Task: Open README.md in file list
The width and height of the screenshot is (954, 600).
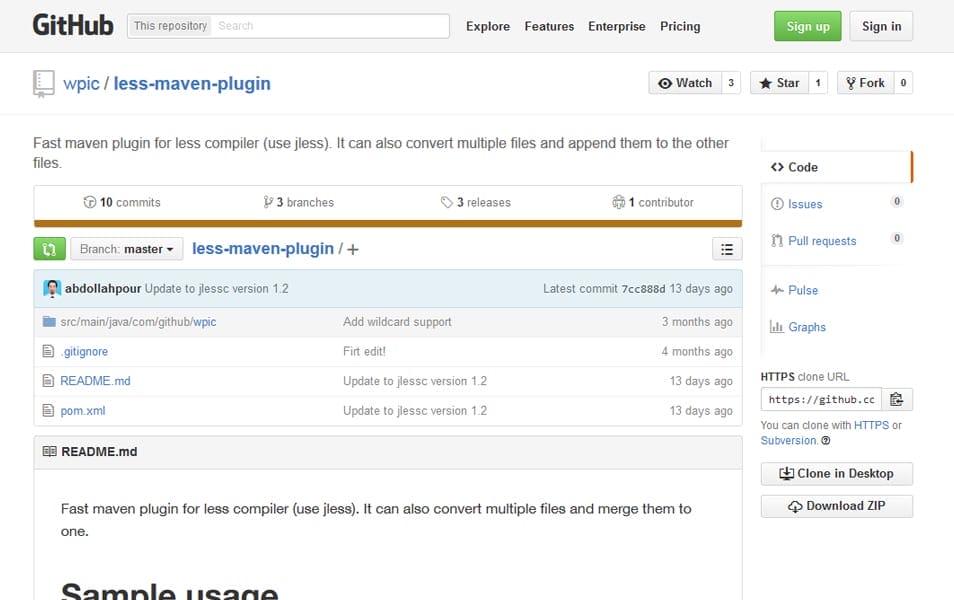Action: (95, 381)
